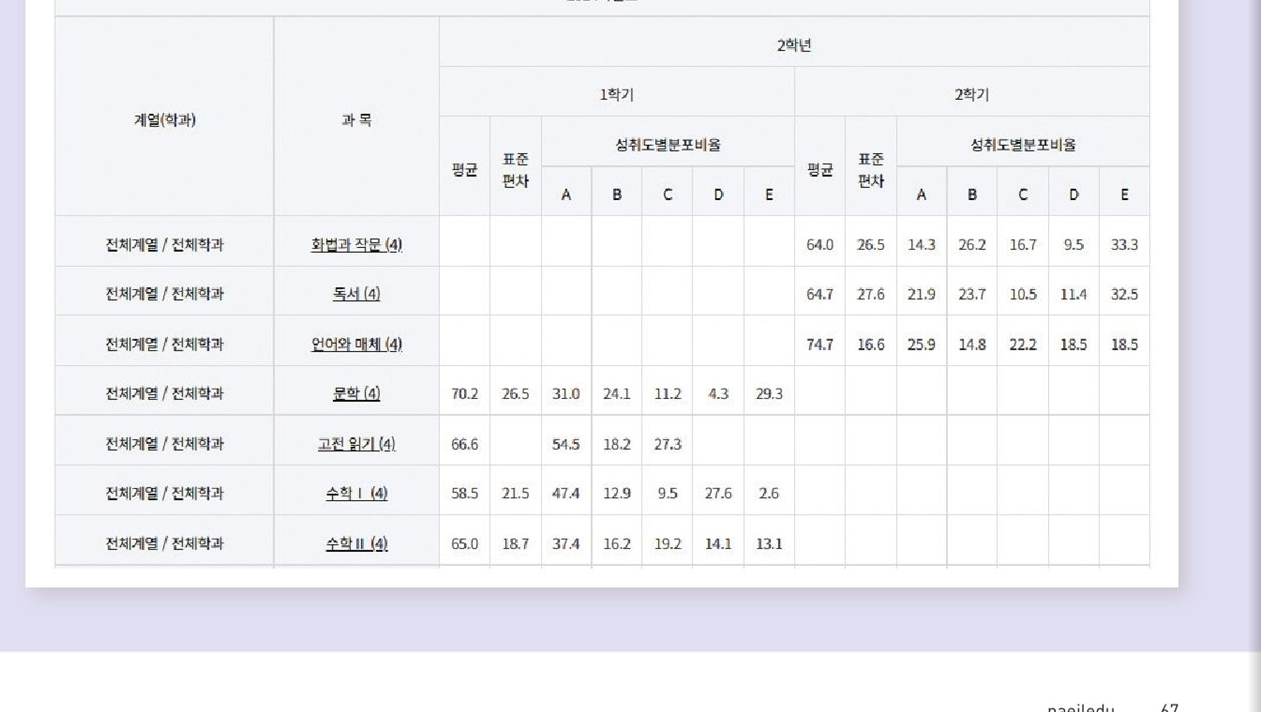The height and width of the screenshot is (712, 1261).
Task: Click the 1학기 semester header
Action: 616,95
